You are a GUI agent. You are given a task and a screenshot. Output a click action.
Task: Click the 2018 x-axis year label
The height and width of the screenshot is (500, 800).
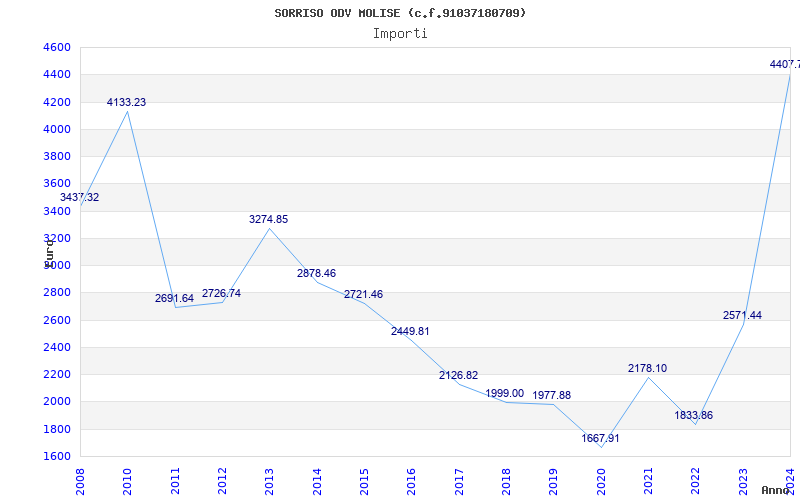506,481
